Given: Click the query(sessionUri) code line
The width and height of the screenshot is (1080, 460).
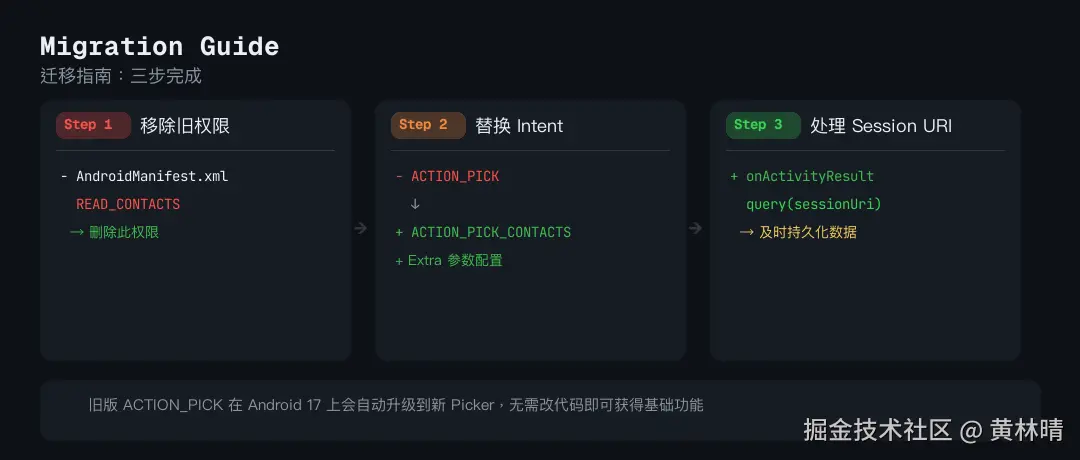Looking at the screenshot, I should tap(813, 204).
